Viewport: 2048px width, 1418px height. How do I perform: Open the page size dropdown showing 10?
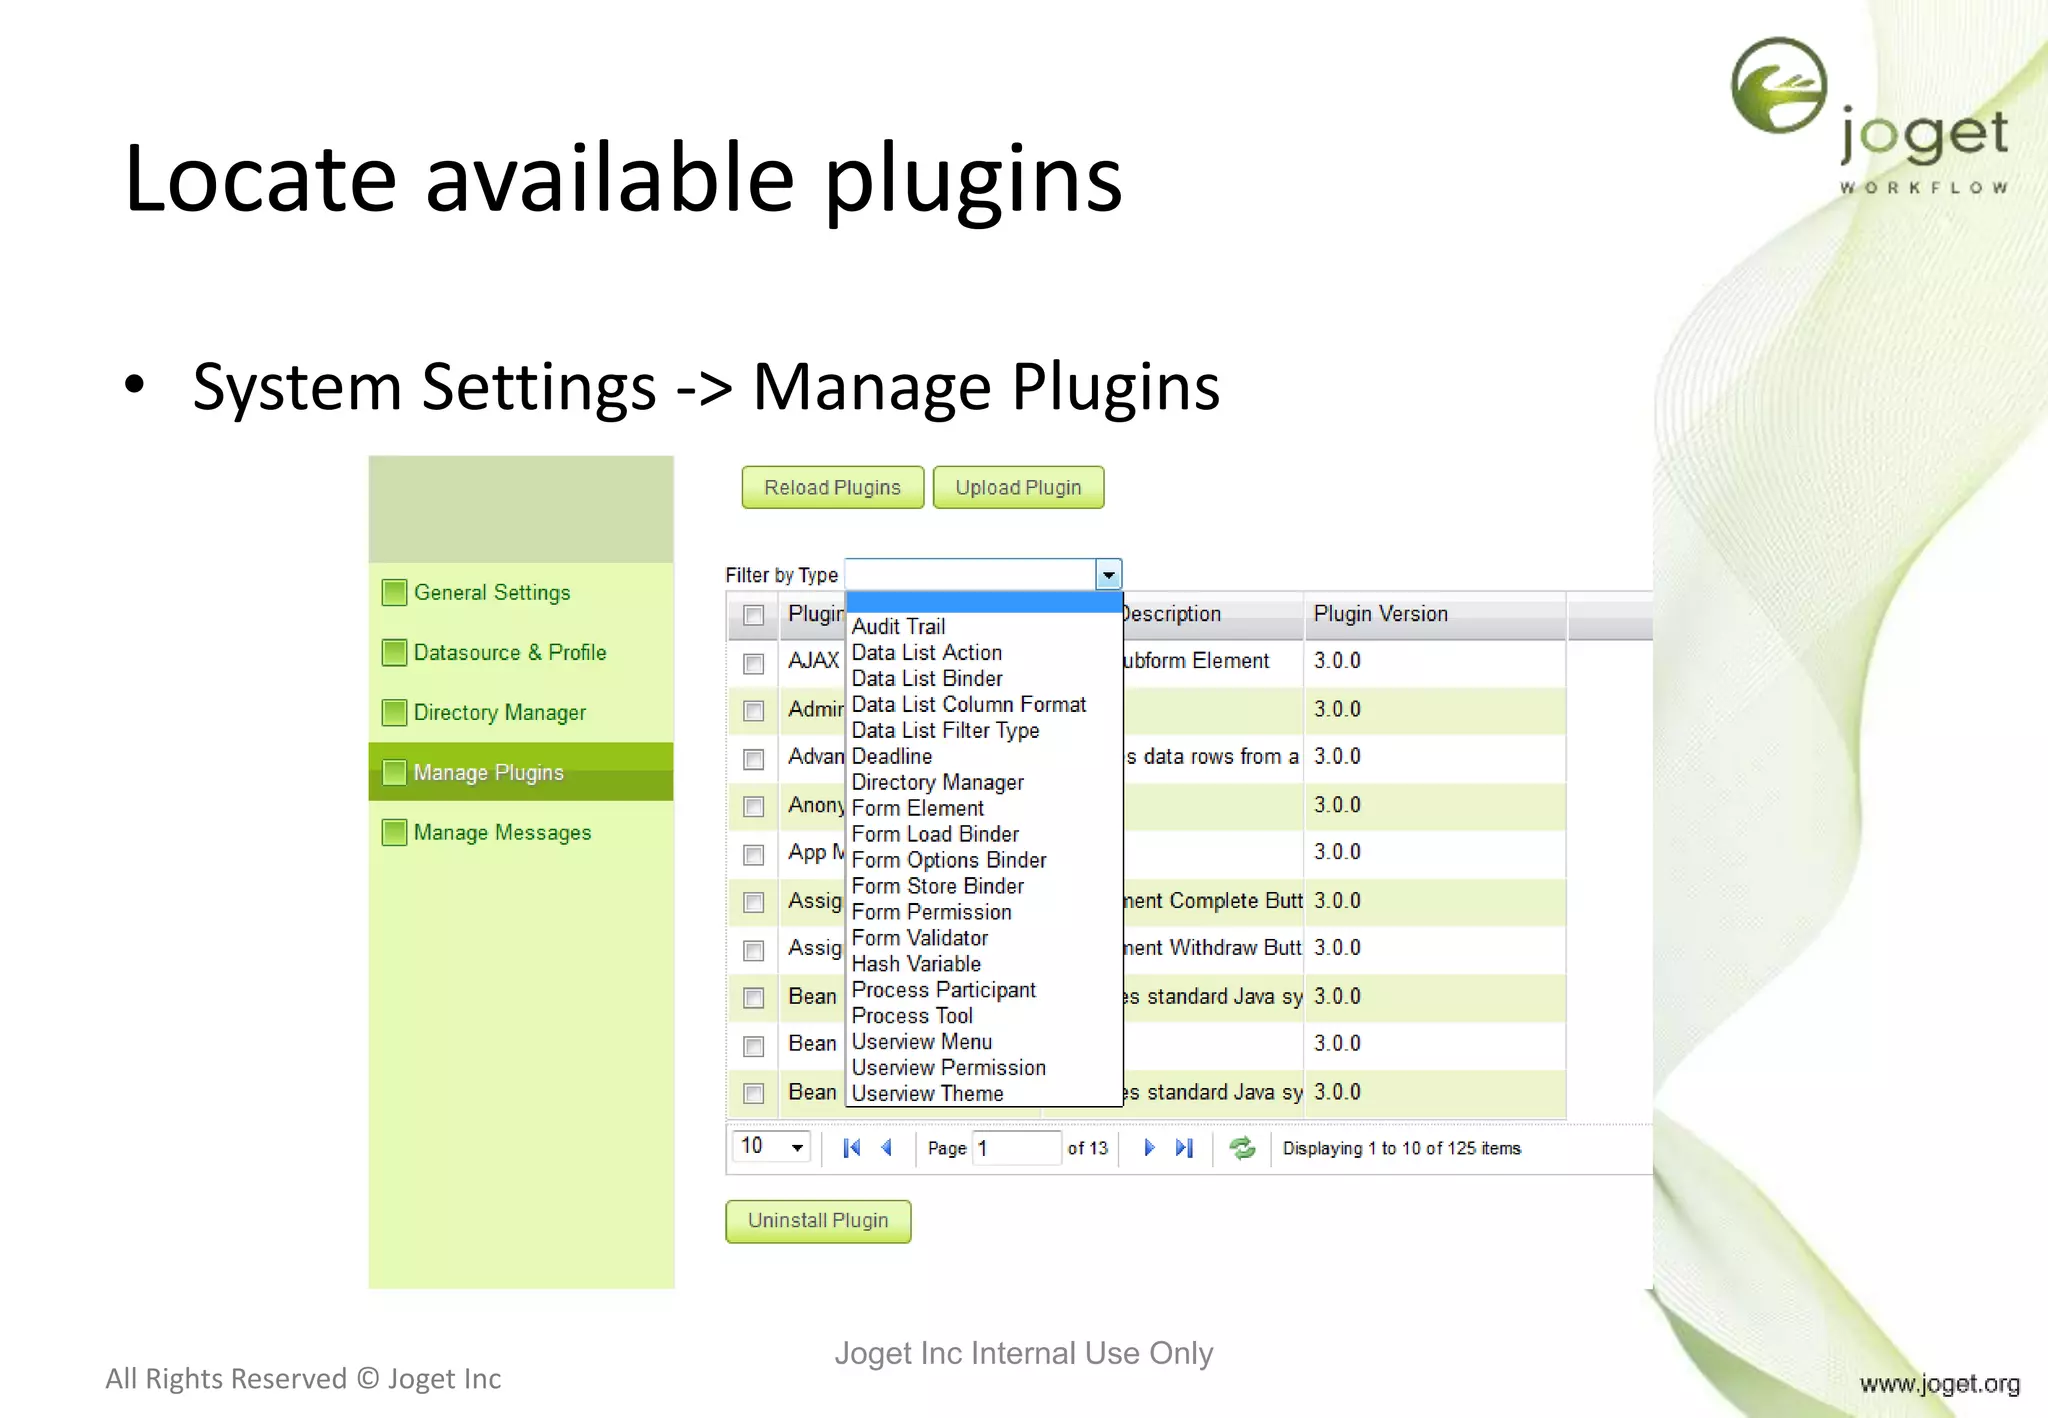[772, 1147]
